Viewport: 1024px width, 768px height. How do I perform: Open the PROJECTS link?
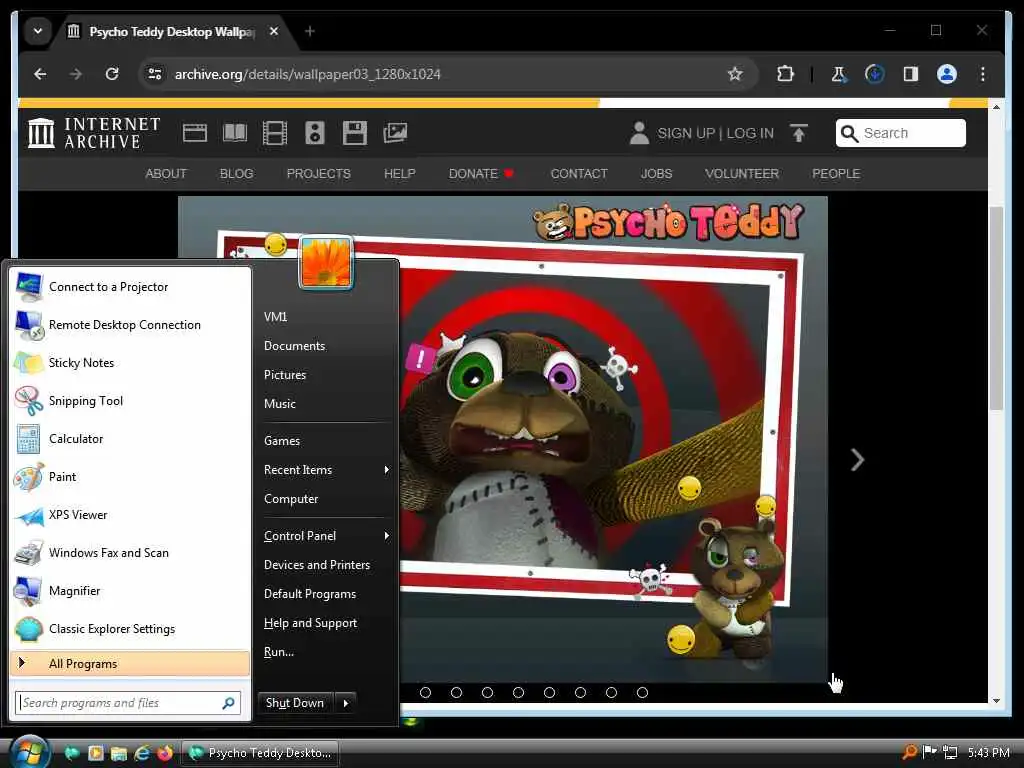[x=319, y=174]
